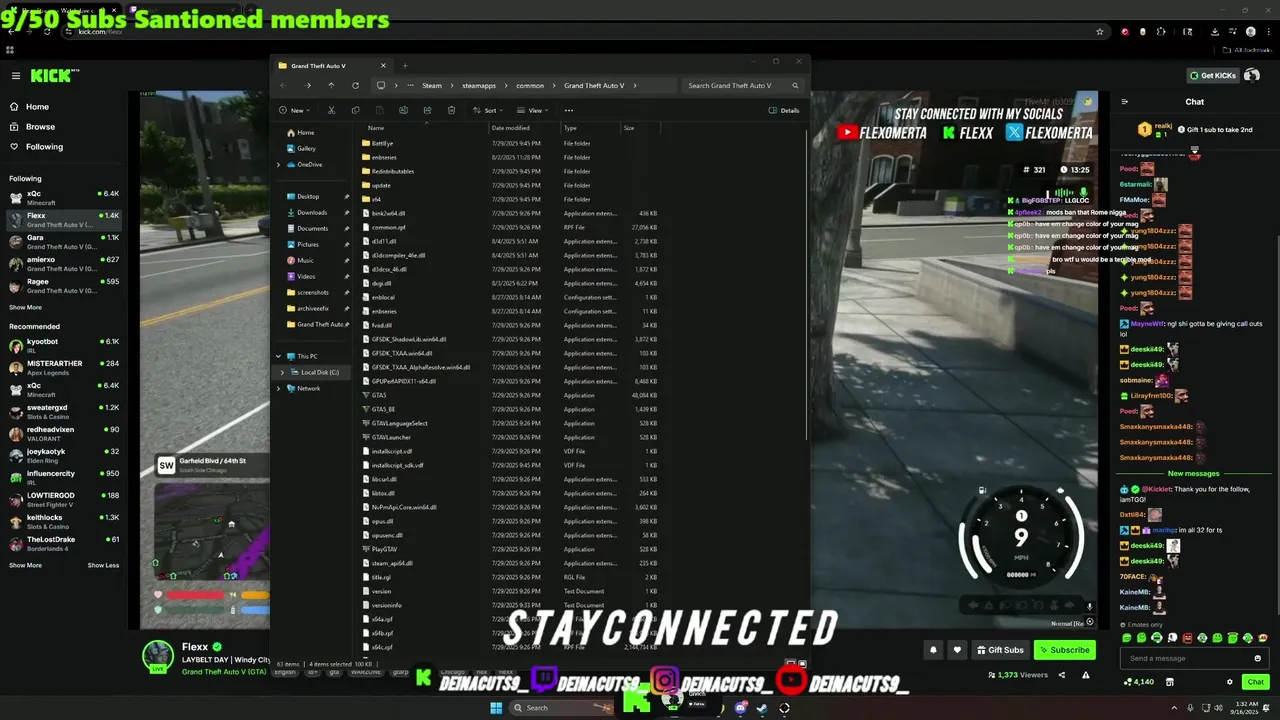The image size is (1280, 720).
Task: Open the emoji picker in message box
Action: point(1257,658)
